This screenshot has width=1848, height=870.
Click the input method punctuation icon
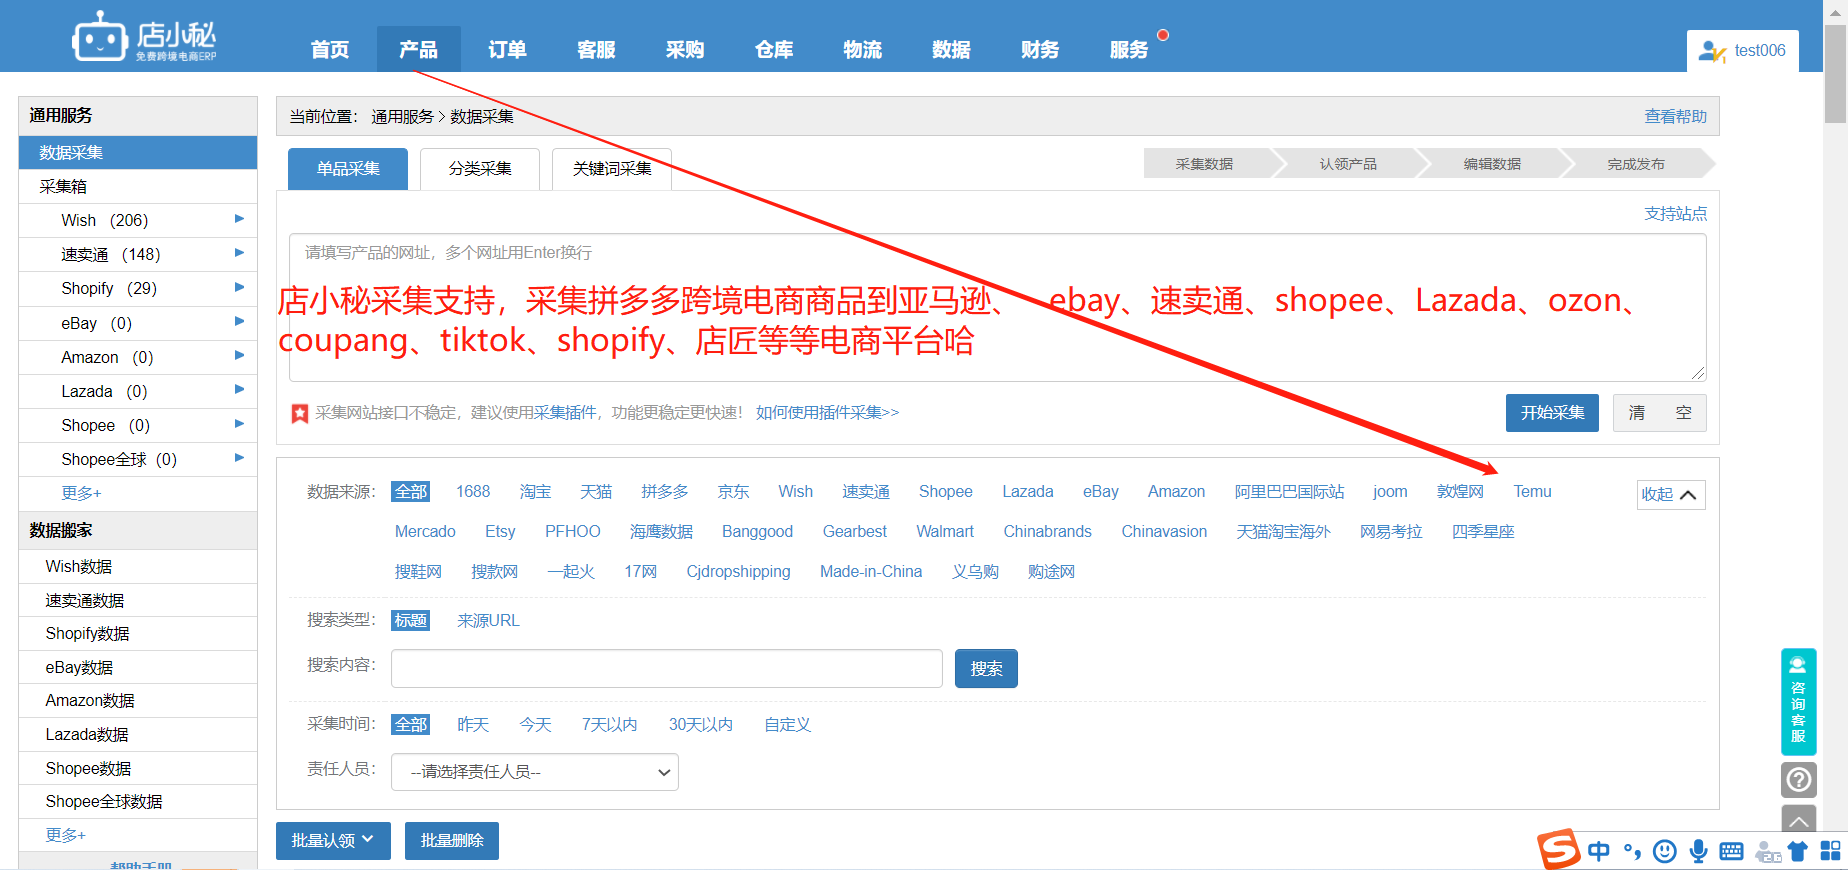(x=1632, y=851)
